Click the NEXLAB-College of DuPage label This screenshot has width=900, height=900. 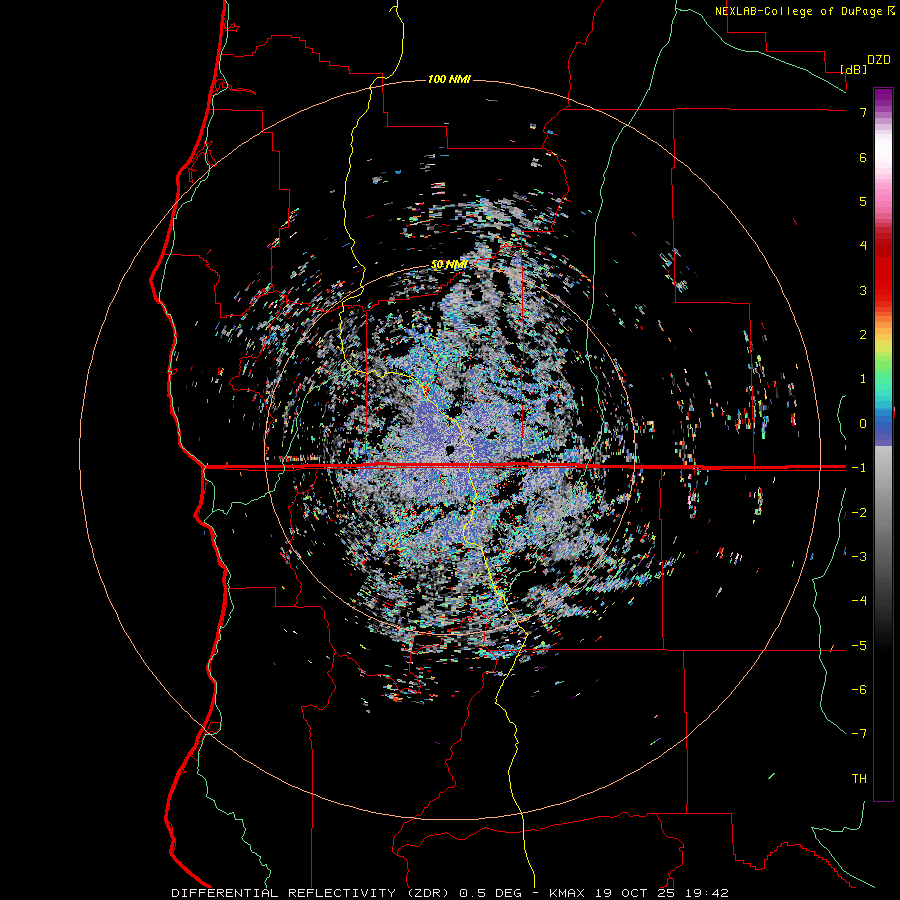coord(804,11)
